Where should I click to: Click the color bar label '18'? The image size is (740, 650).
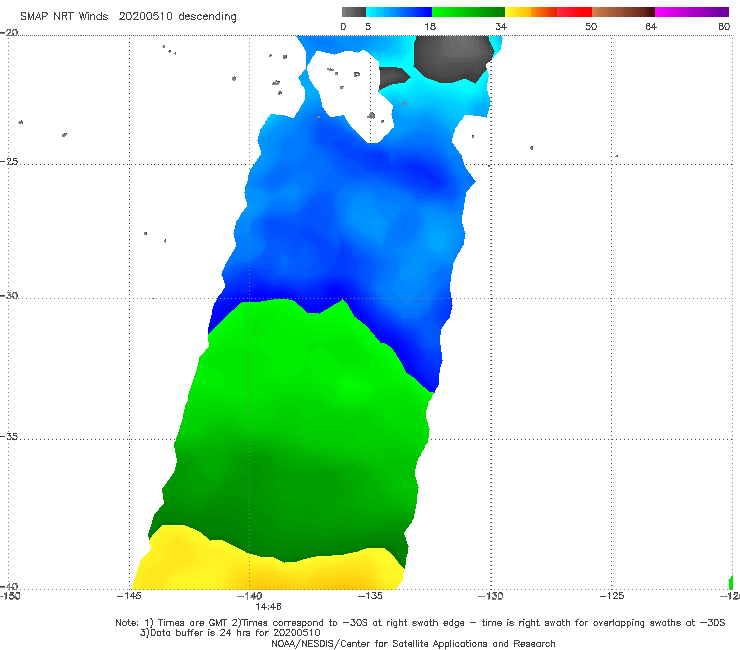(x=430, y=27)
